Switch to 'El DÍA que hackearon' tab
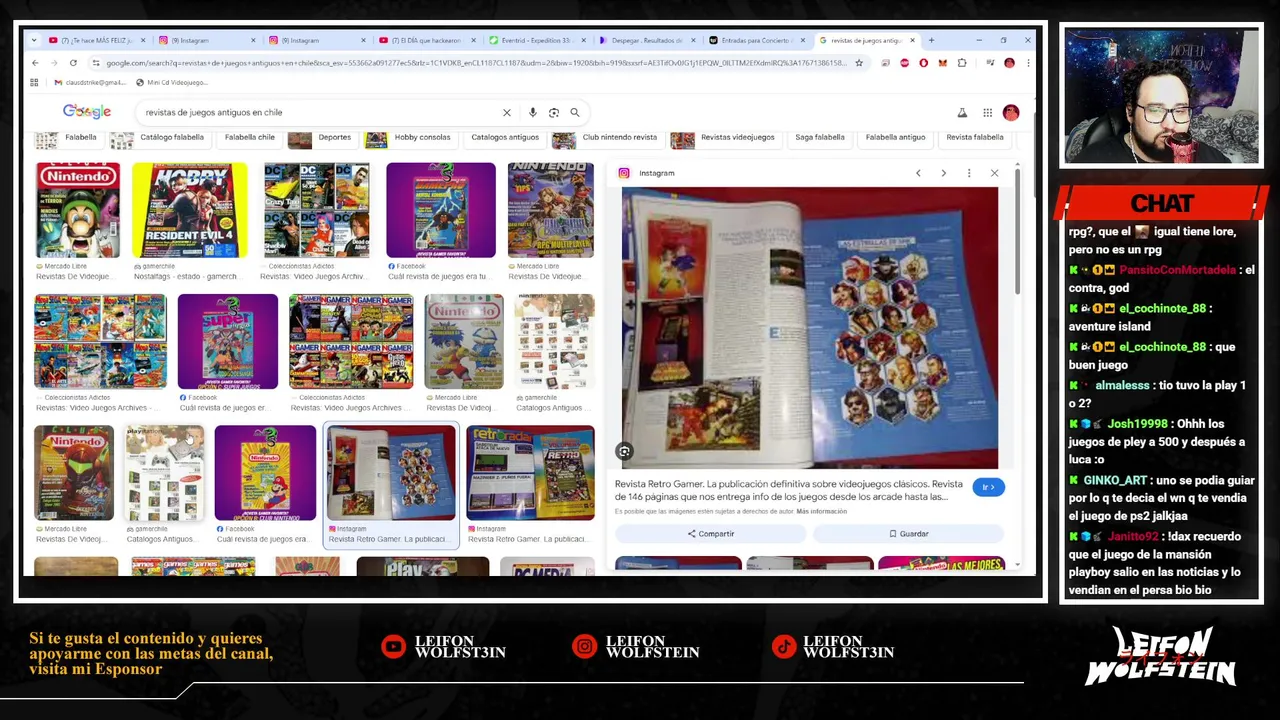The width and height of the screenshot is (1280, 720). tap(426, 40)
